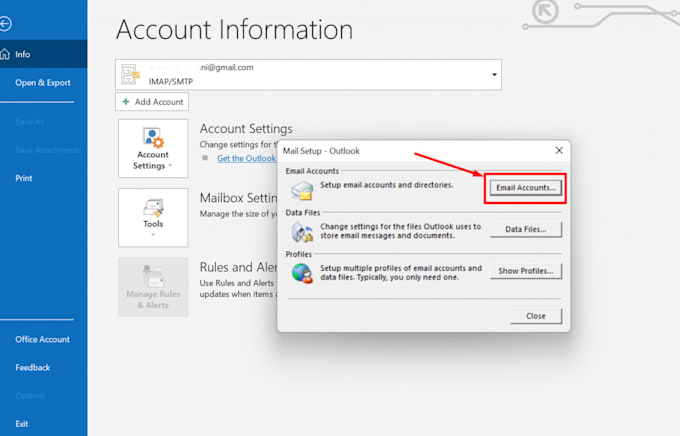Click 'Setup email accounts and directories.' text
The height and width of the screenshot is (436, 680).
point(387,185)
